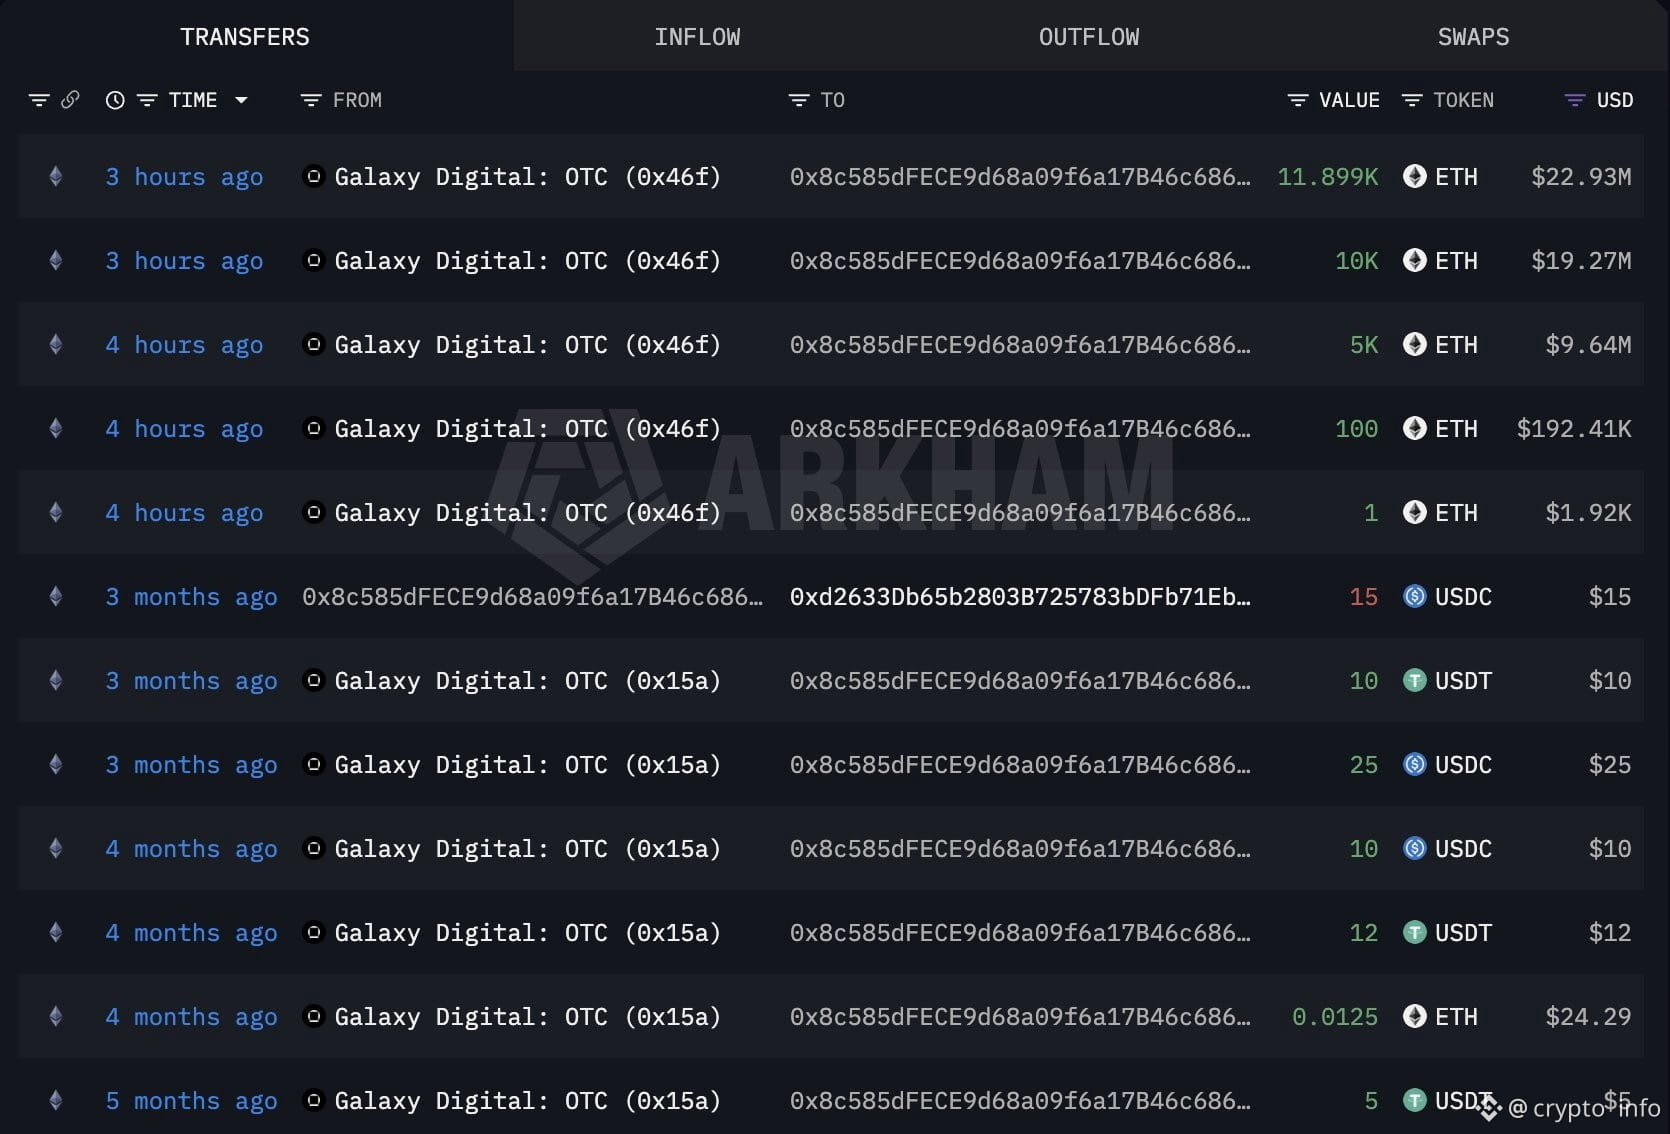
Task: Click the 11.899K value cell
Action: click(x=1328, y=177)
